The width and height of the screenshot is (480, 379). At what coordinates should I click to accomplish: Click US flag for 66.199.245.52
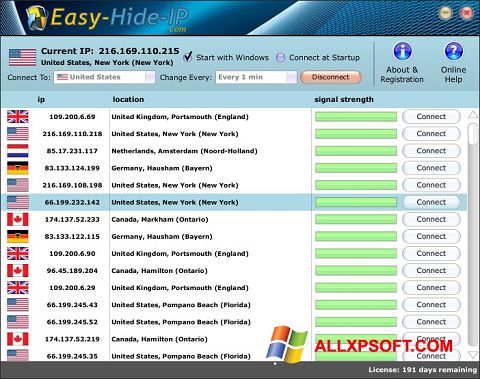(x=18, y=322)
